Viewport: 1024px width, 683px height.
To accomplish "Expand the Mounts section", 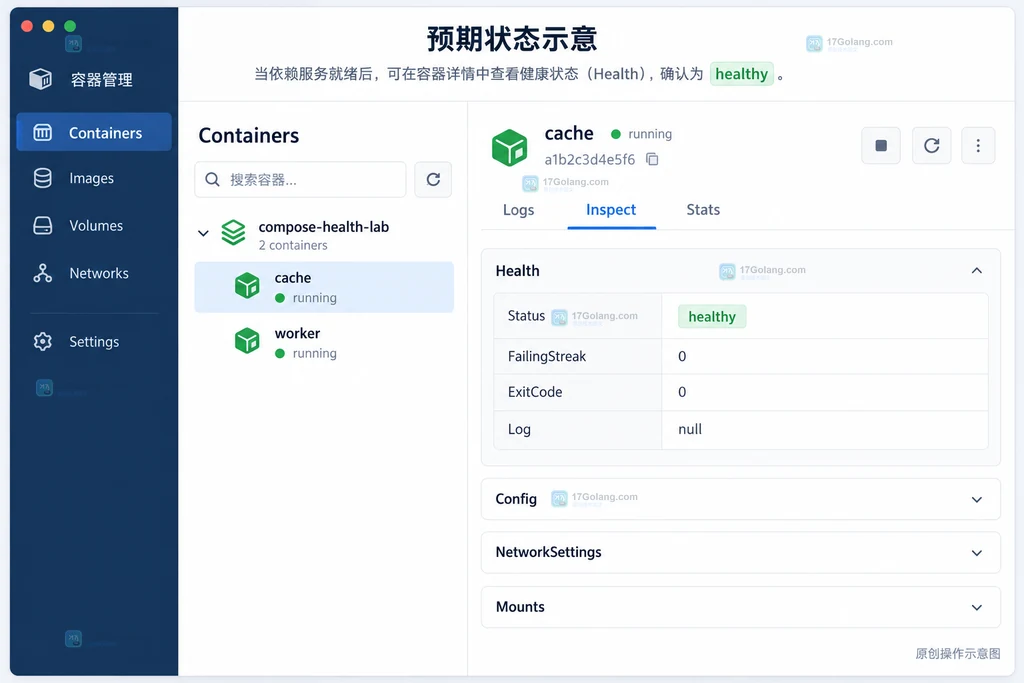I will [976, 607].
